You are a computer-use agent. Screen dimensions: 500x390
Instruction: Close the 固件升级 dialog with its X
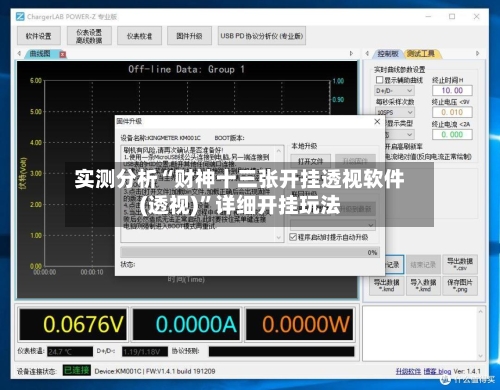tap(377, 122)
